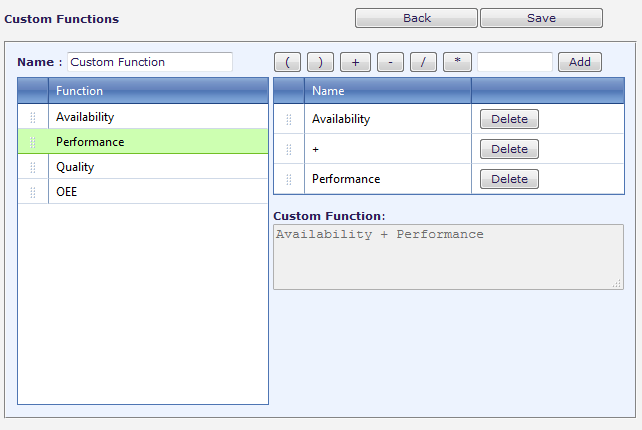Click the Name input field
The image size is (642, 430).
149,62
